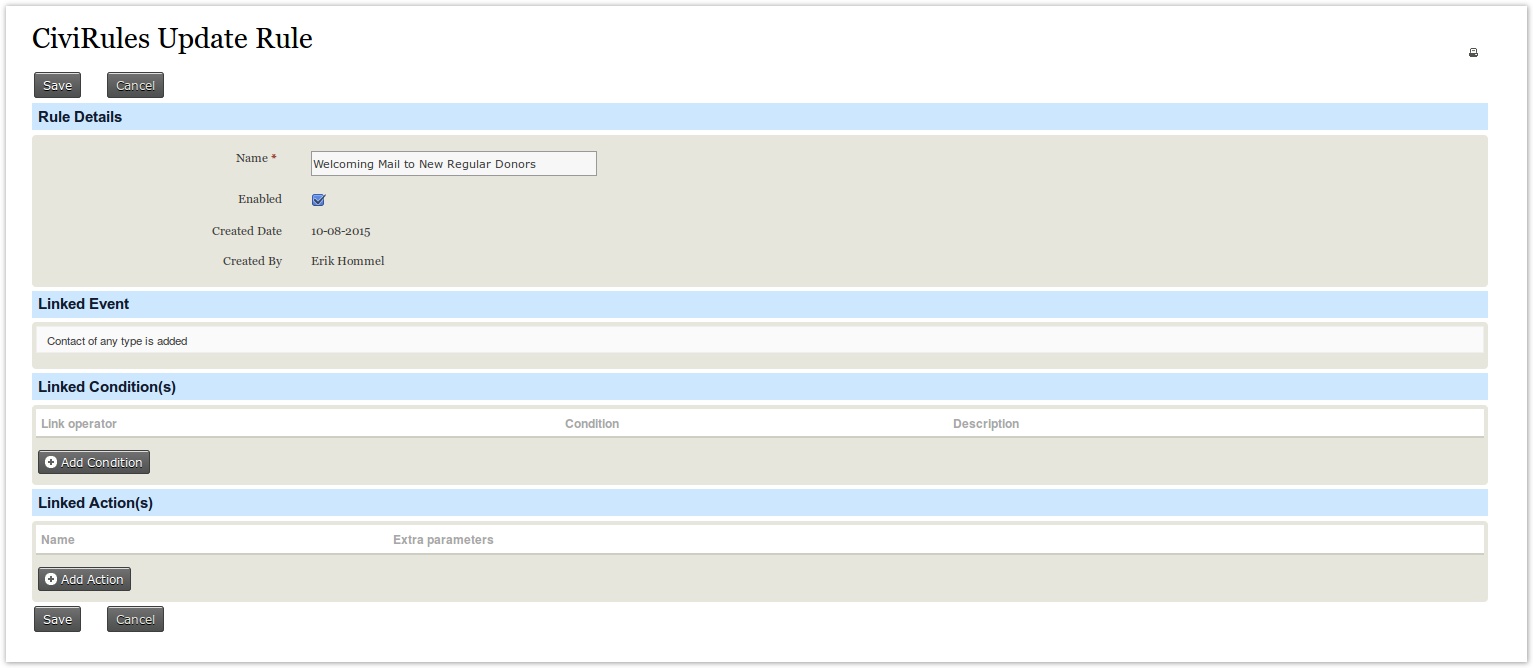
Task: Click the Linked Action(s) section header
Action: coord(95,503)
